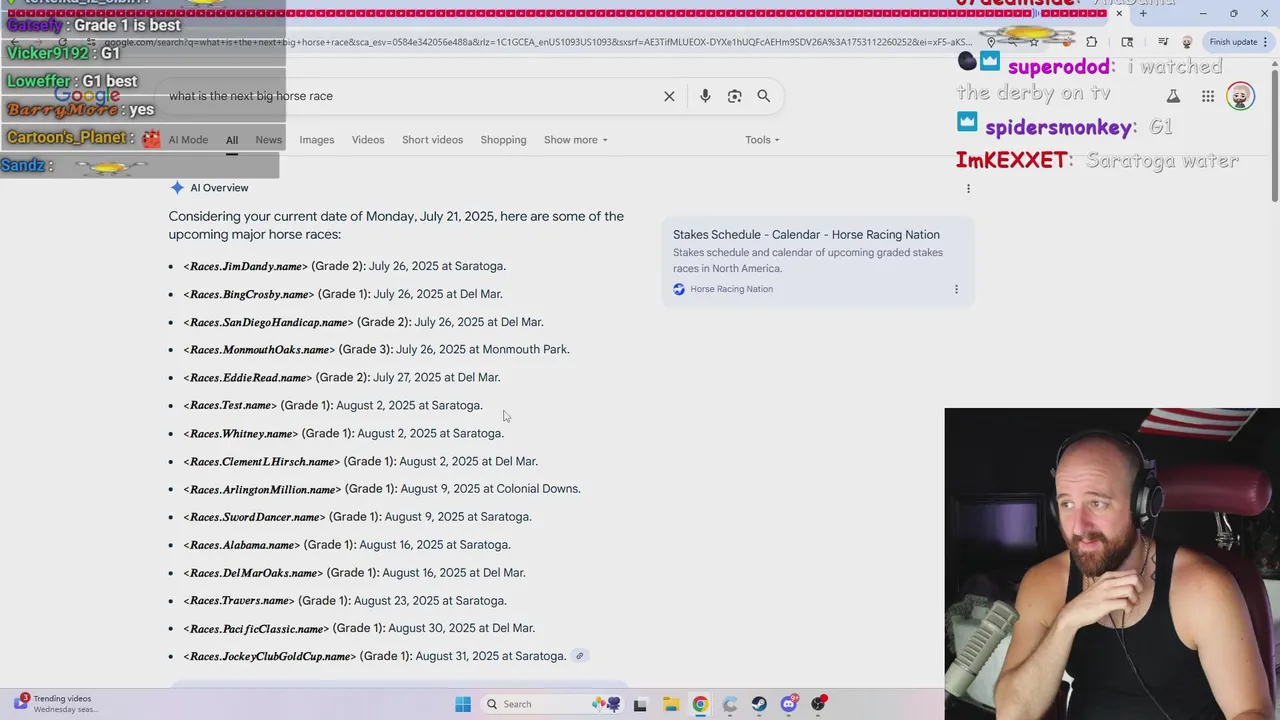Open AI Overview three-dot options menu
1280x720 pixels.
968,188
